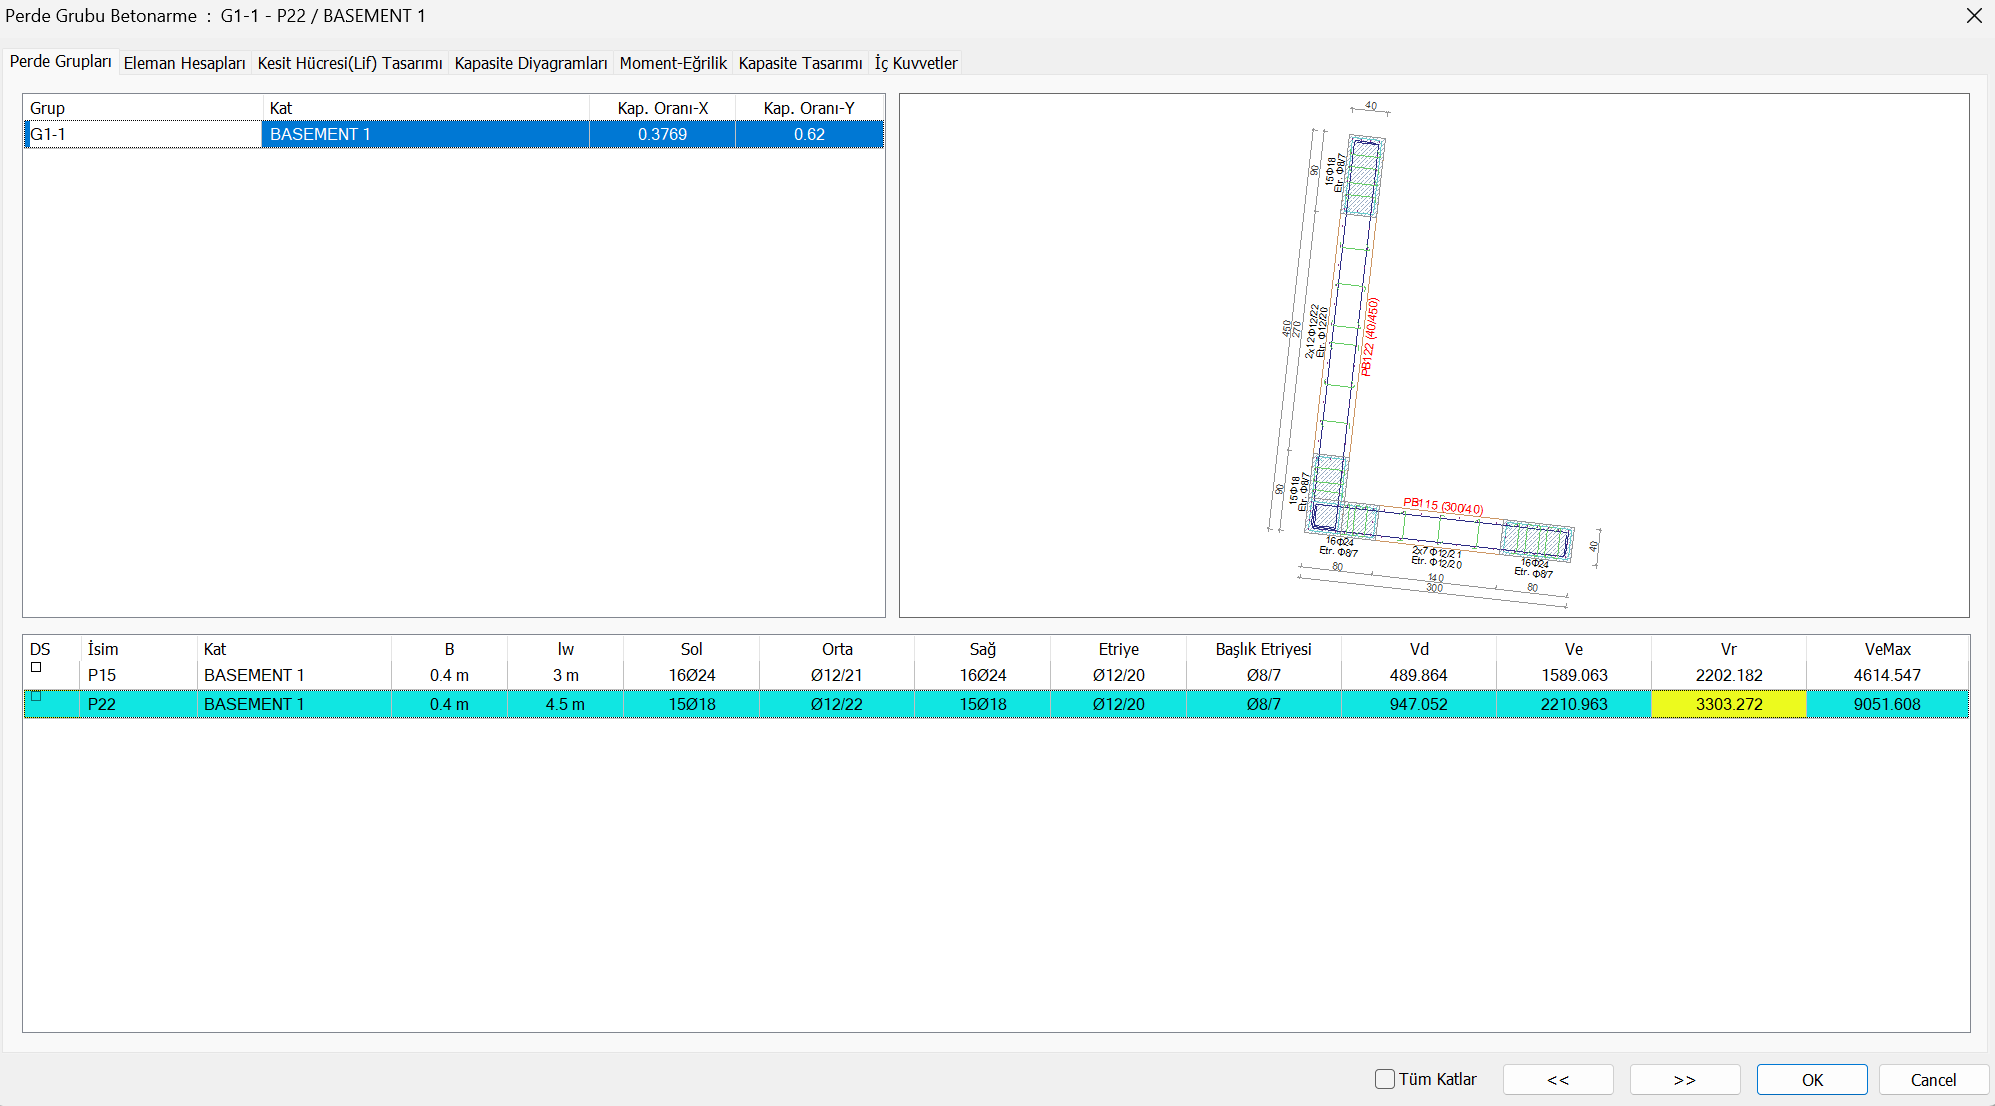Click the next >> button
This screenshot has width=1995, height=1106.
pos(1684,1080)
